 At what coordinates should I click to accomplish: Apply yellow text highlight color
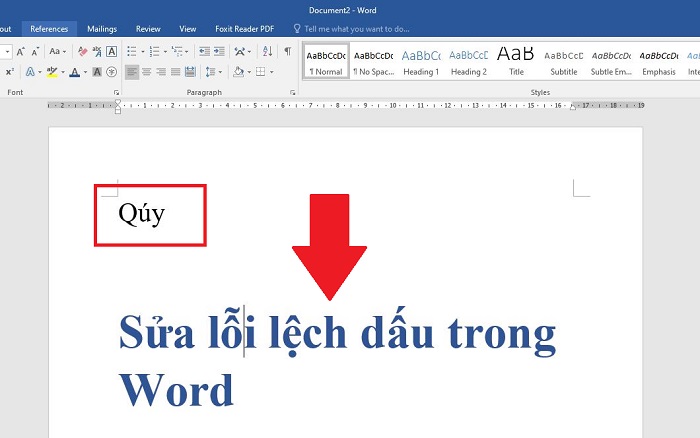[x=52, y=71]
